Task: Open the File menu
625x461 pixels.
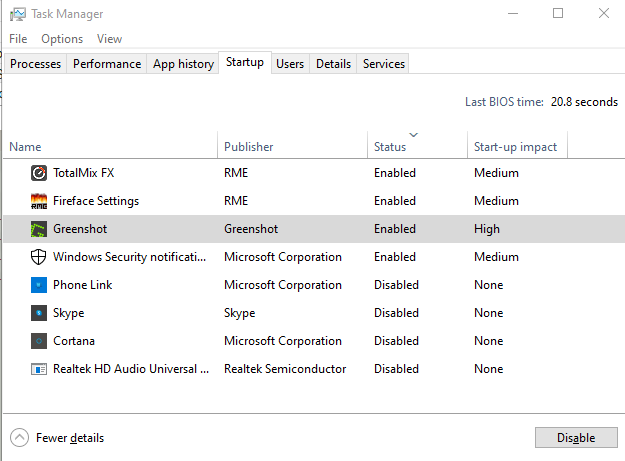Action: point(18,39)
